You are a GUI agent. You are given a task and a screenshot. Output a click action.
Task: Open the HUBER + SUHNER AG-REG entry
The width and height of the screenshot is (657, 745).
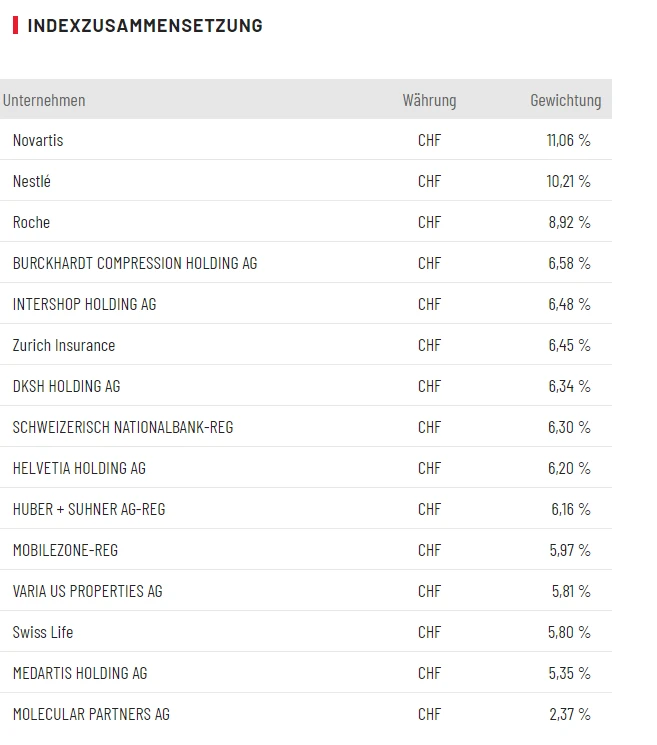[x=89, y=509]
